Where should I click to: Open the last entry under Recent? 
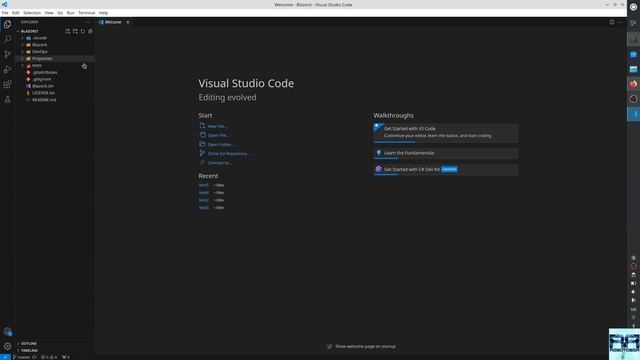point(203,208)
